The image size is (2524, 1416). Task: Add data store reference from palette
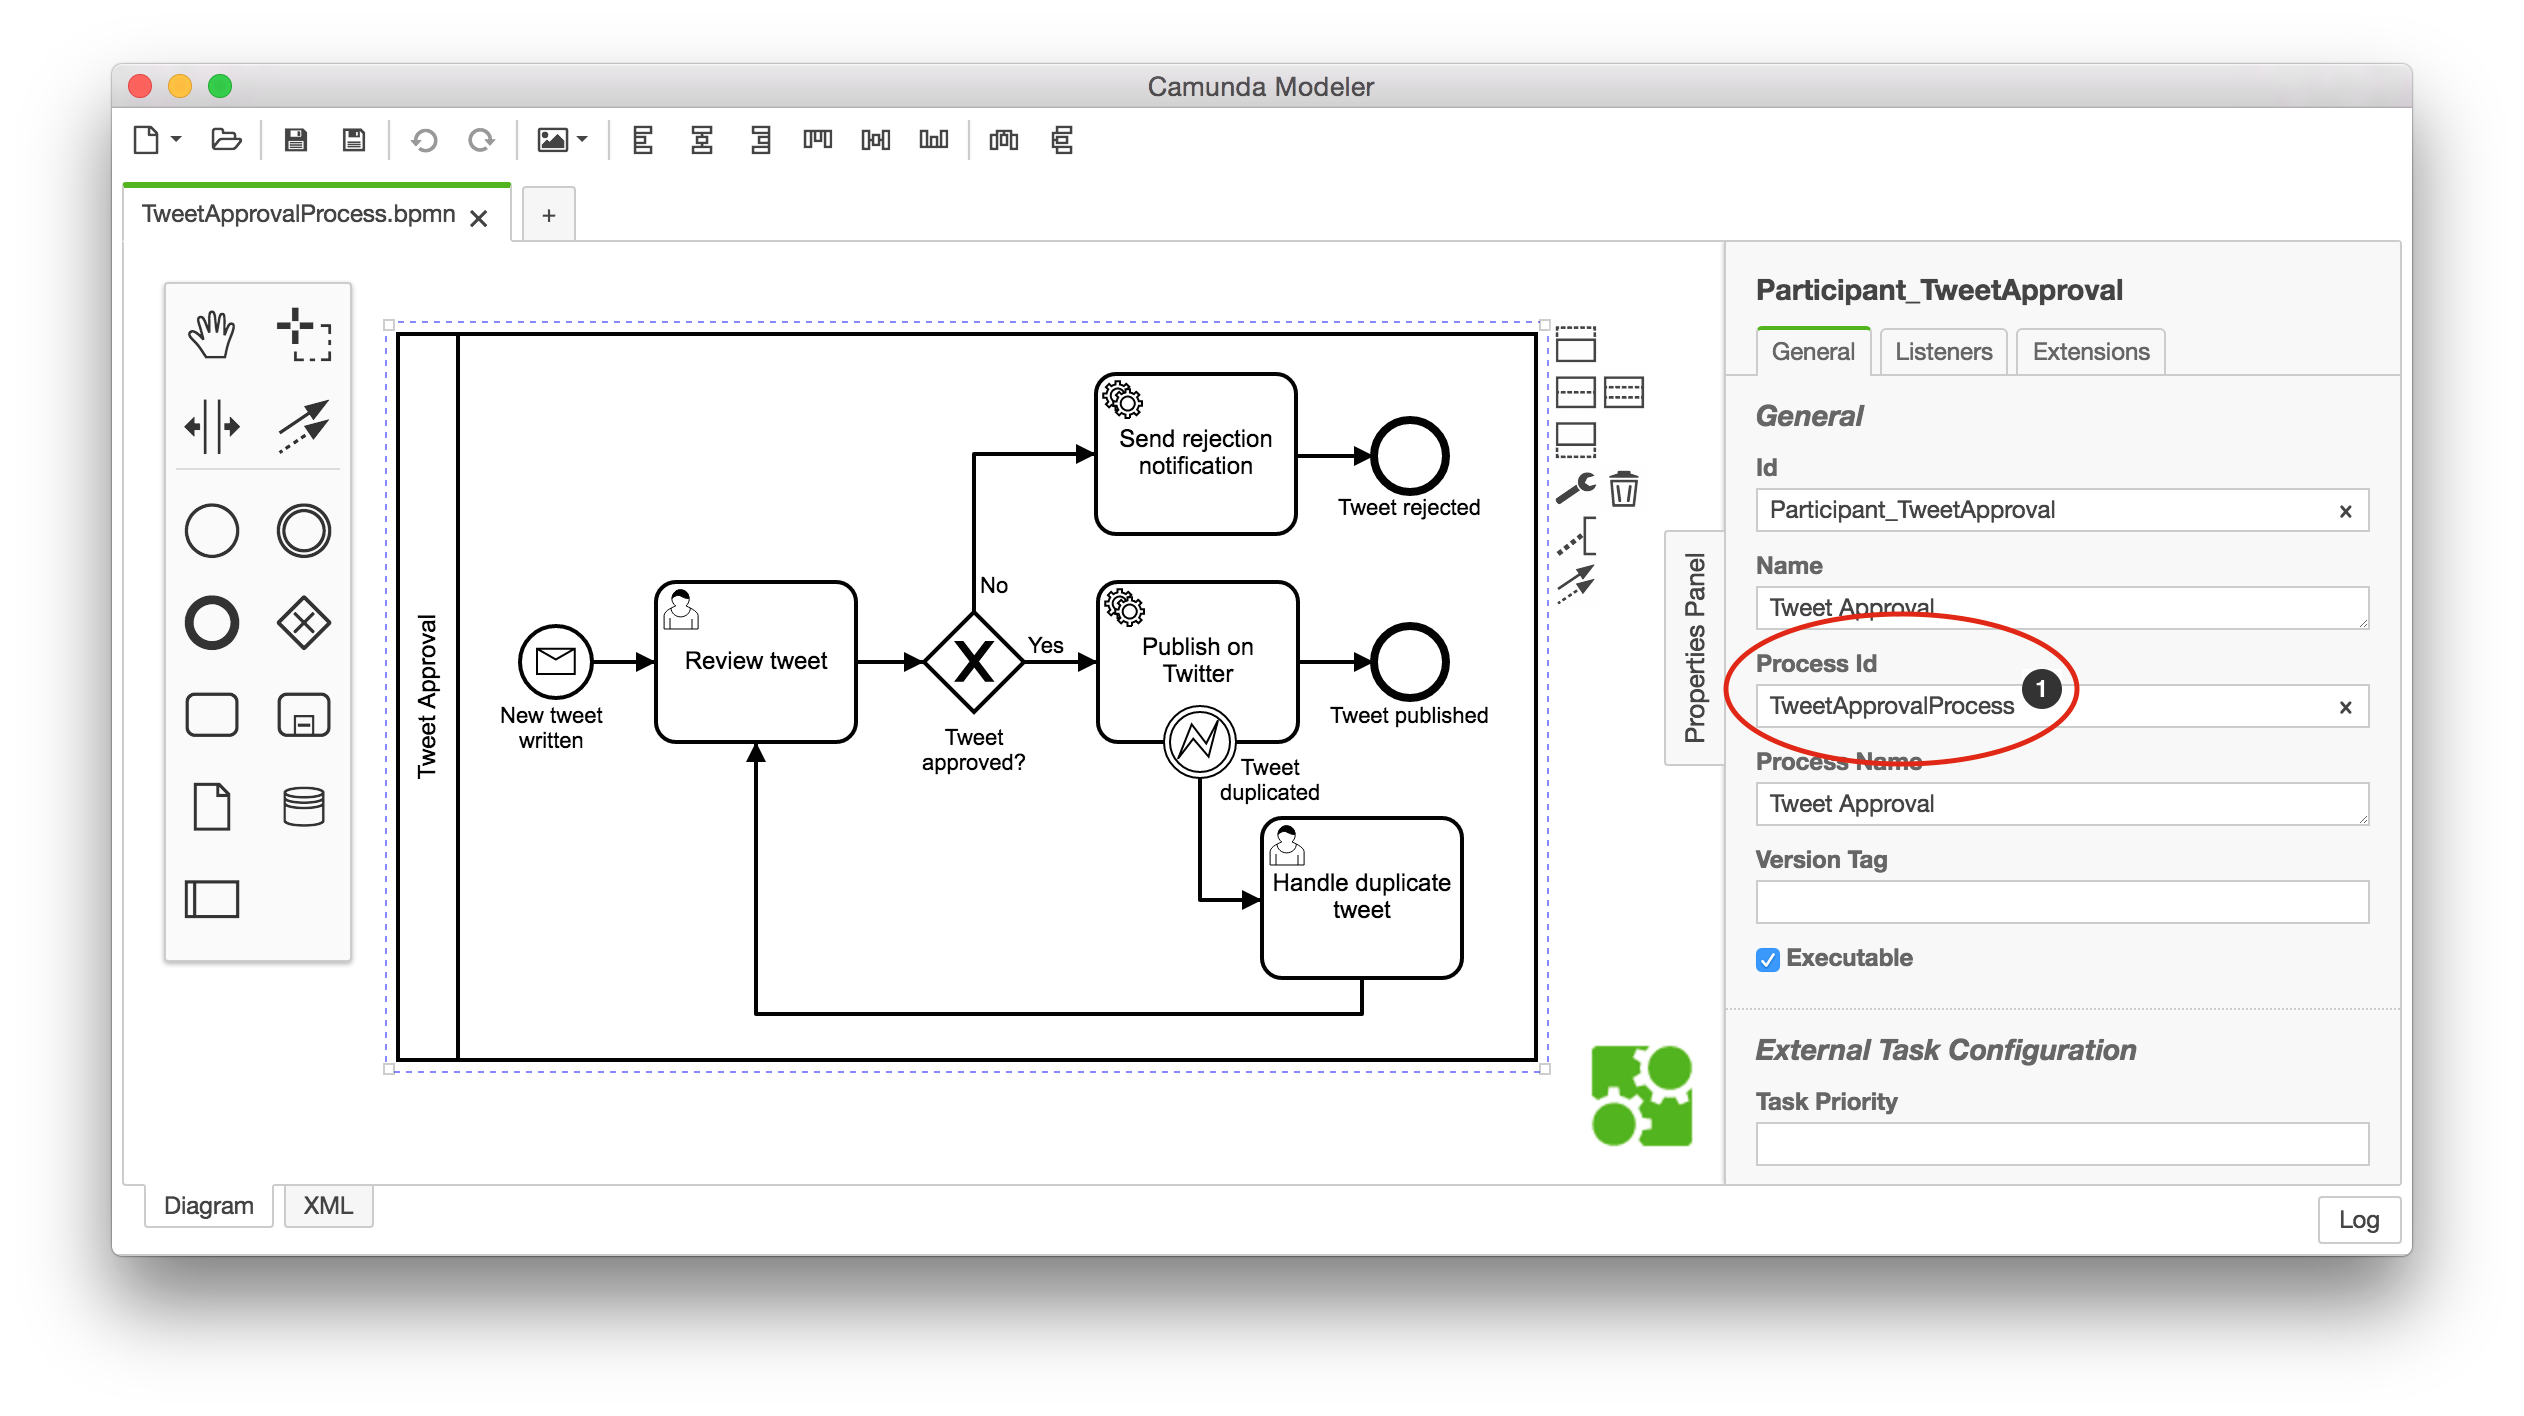pyautogui.click(x=304, y=807)
